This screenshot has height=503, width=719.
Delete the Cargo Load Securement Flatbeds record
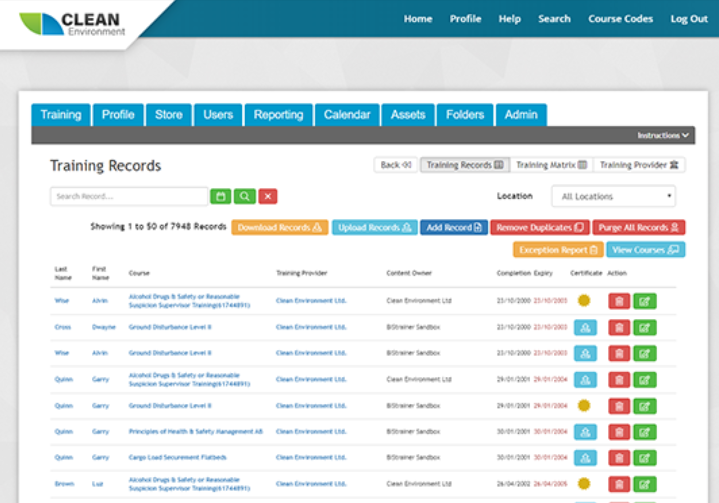[619, 458]
